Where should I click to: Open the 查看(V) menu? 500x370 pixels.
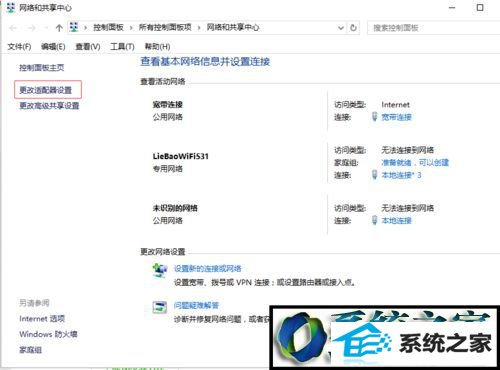tap(88, 47)
